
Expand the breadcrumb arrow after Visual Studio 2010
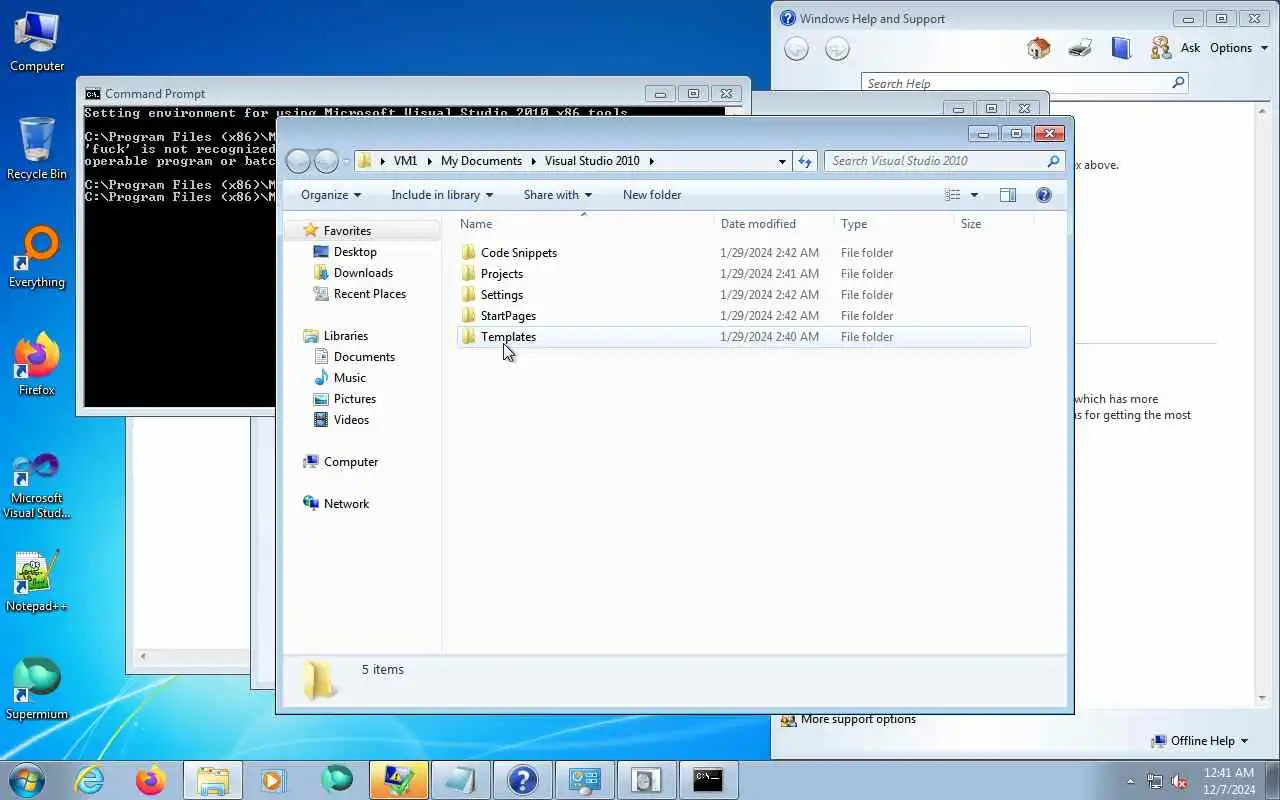[x=652, y=161]
